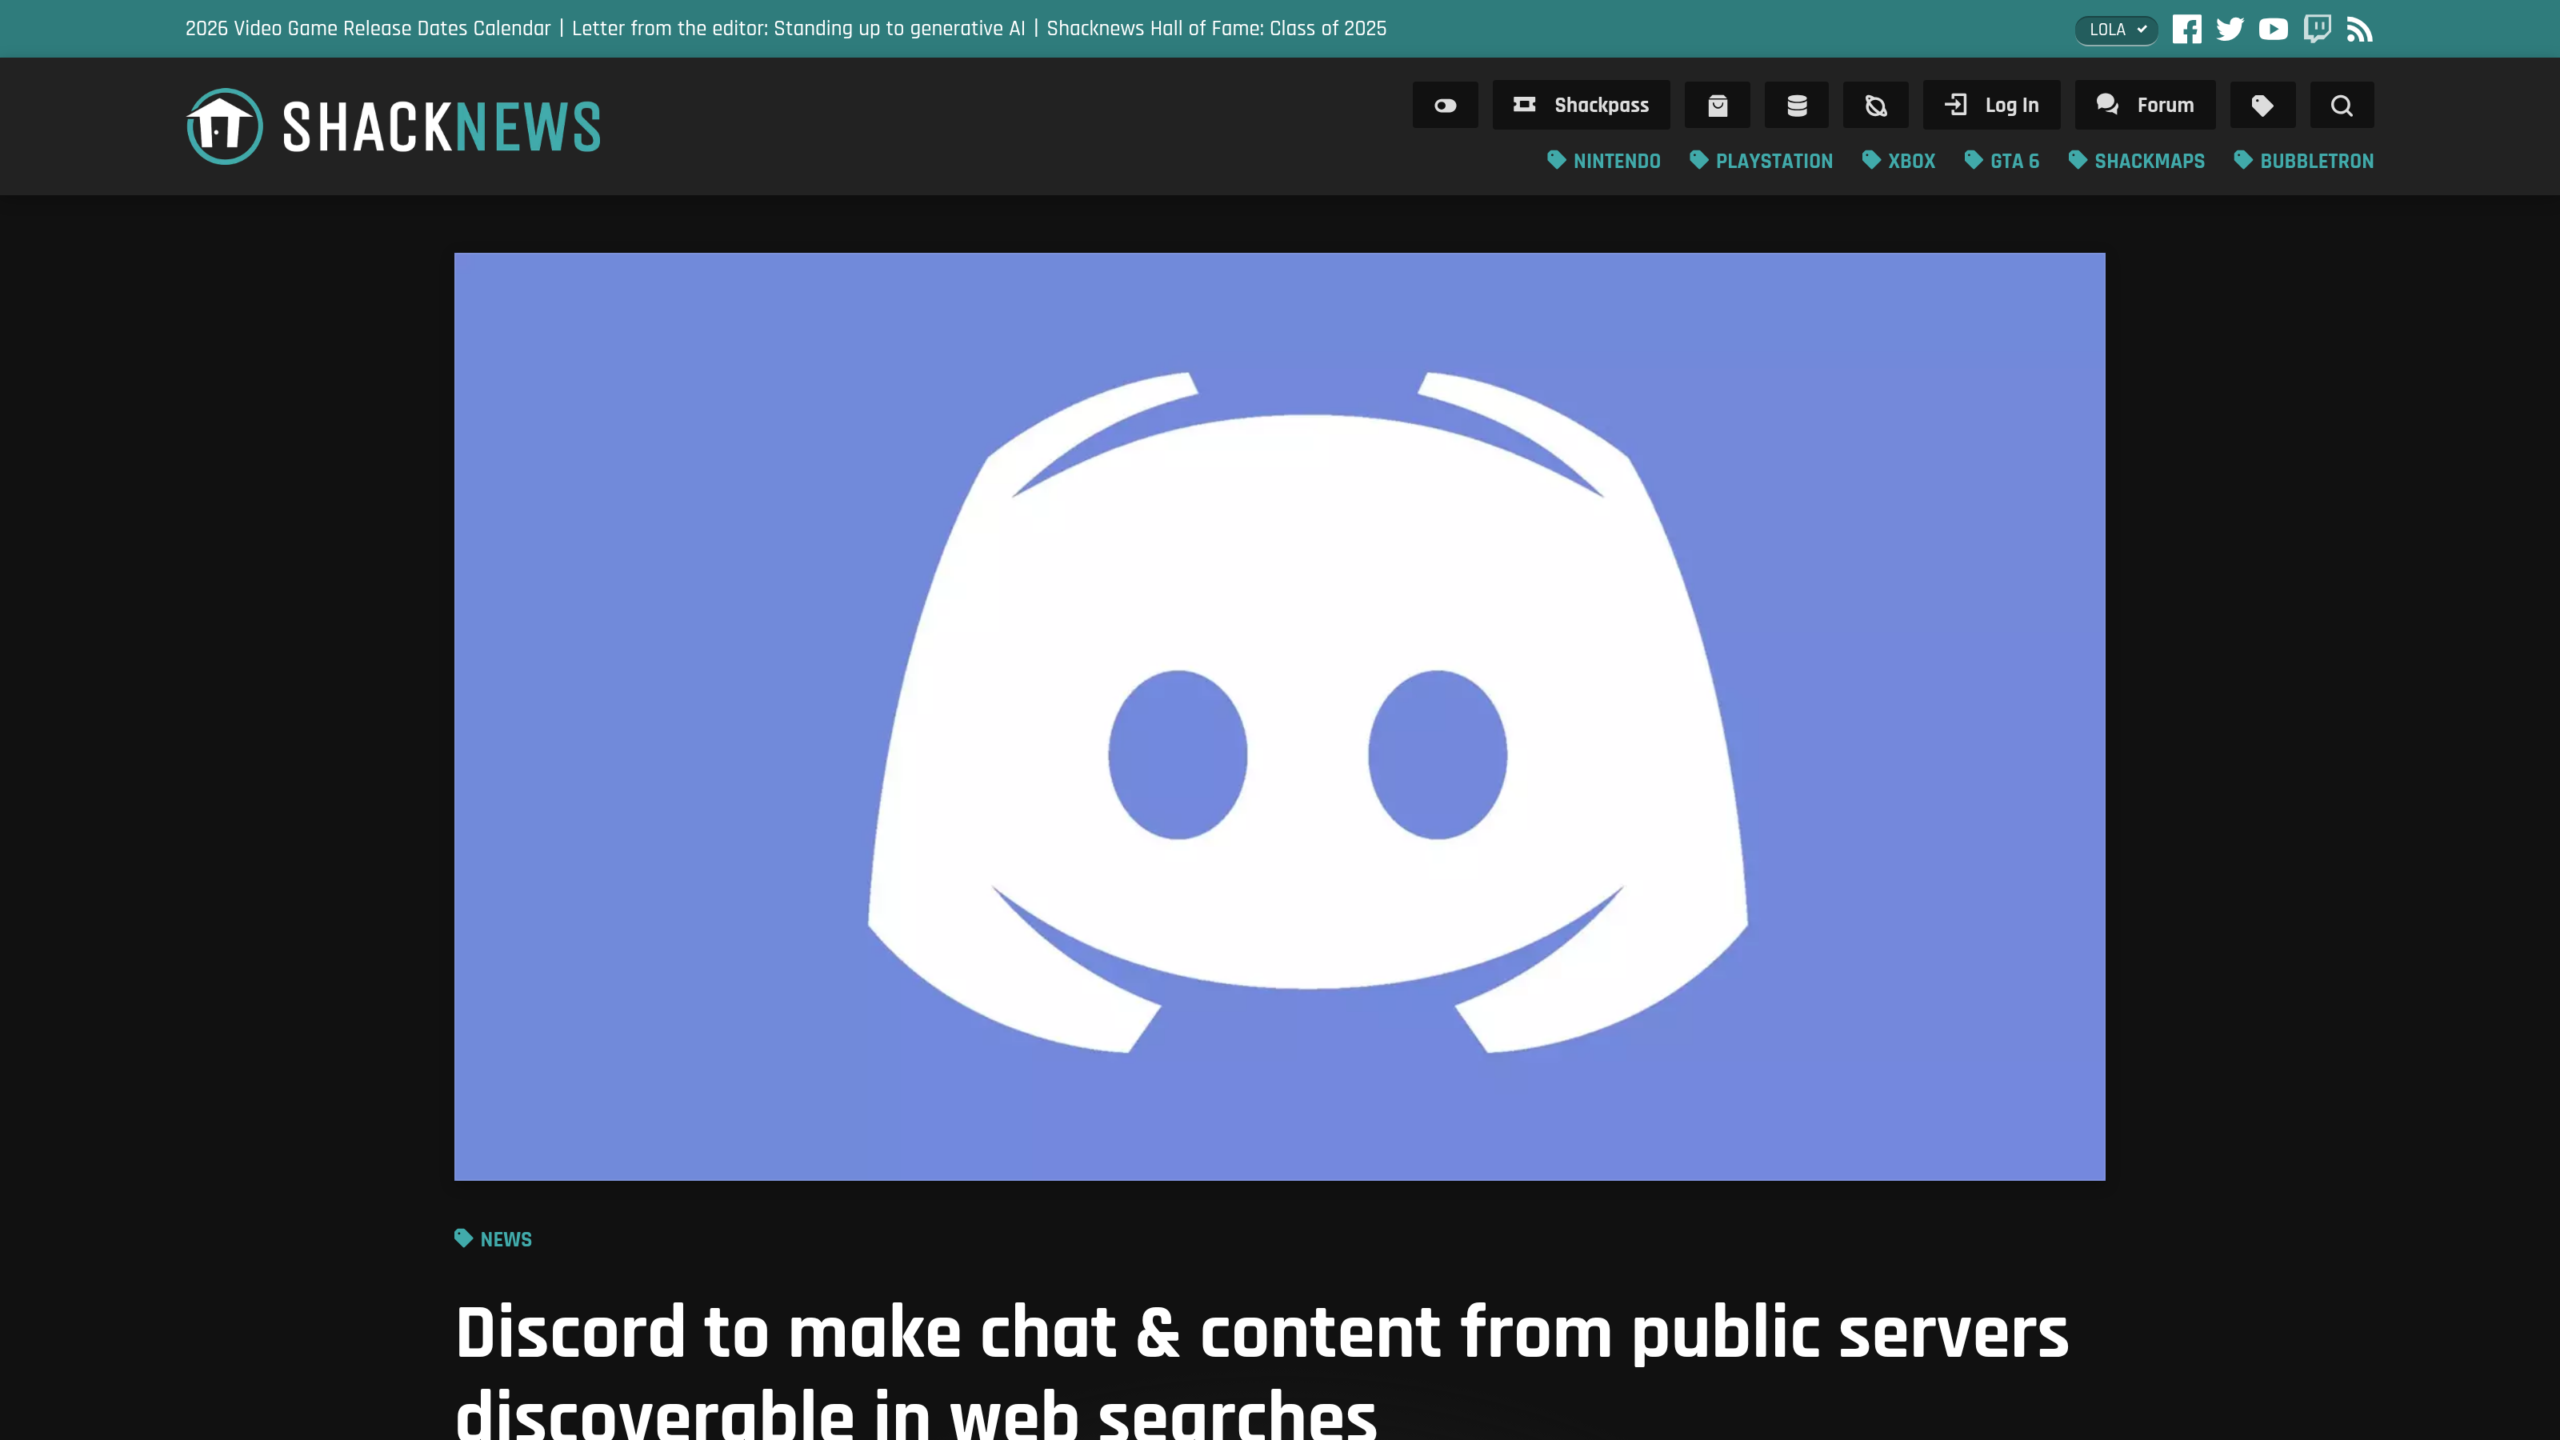
Task: Open Shacknews Hall of Fame: Class of 2025
Action: [1216, 28]
